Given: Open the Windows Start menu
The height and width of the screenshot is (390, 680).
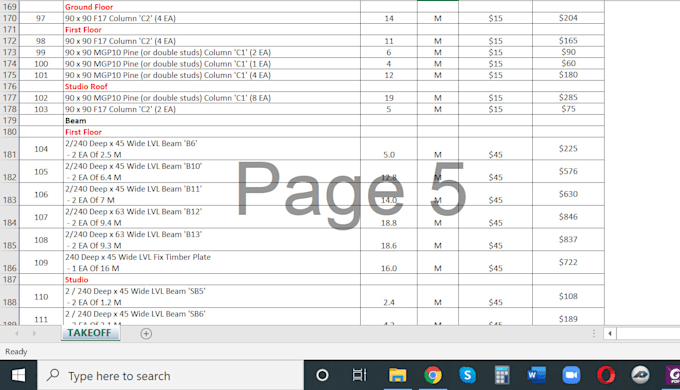Looking at the screenshot, I should (x=18, y=375).
